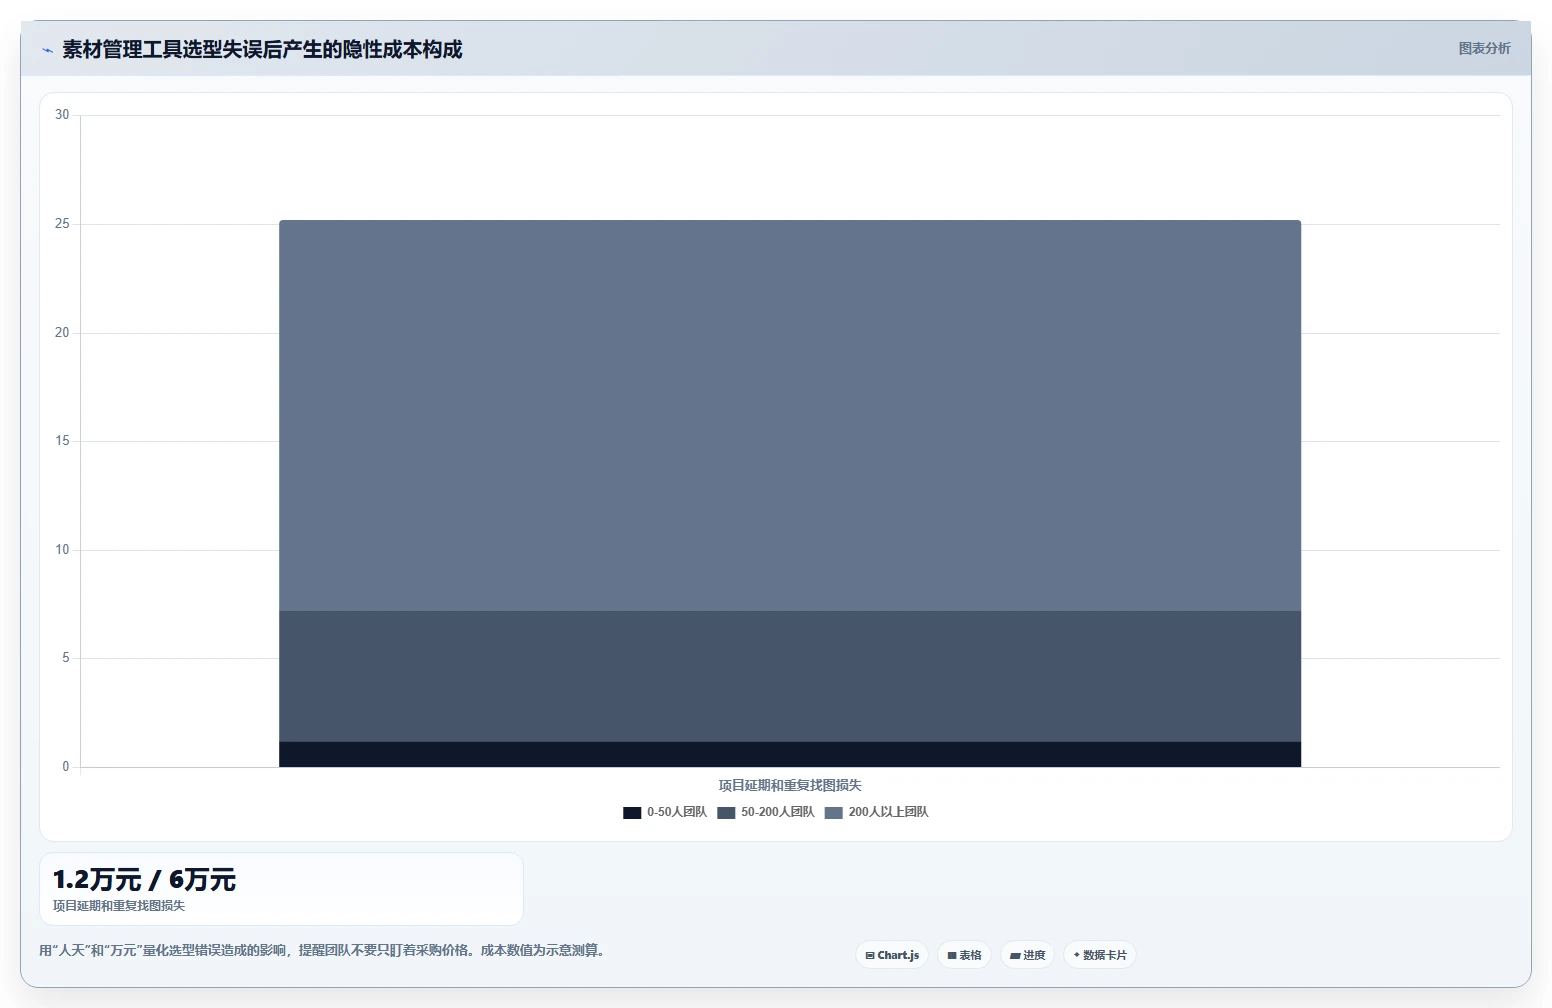The image size is (1552, 1008).
Task: Click the 1.2万元 / 6万元 value card
Action: pos(281,889)
